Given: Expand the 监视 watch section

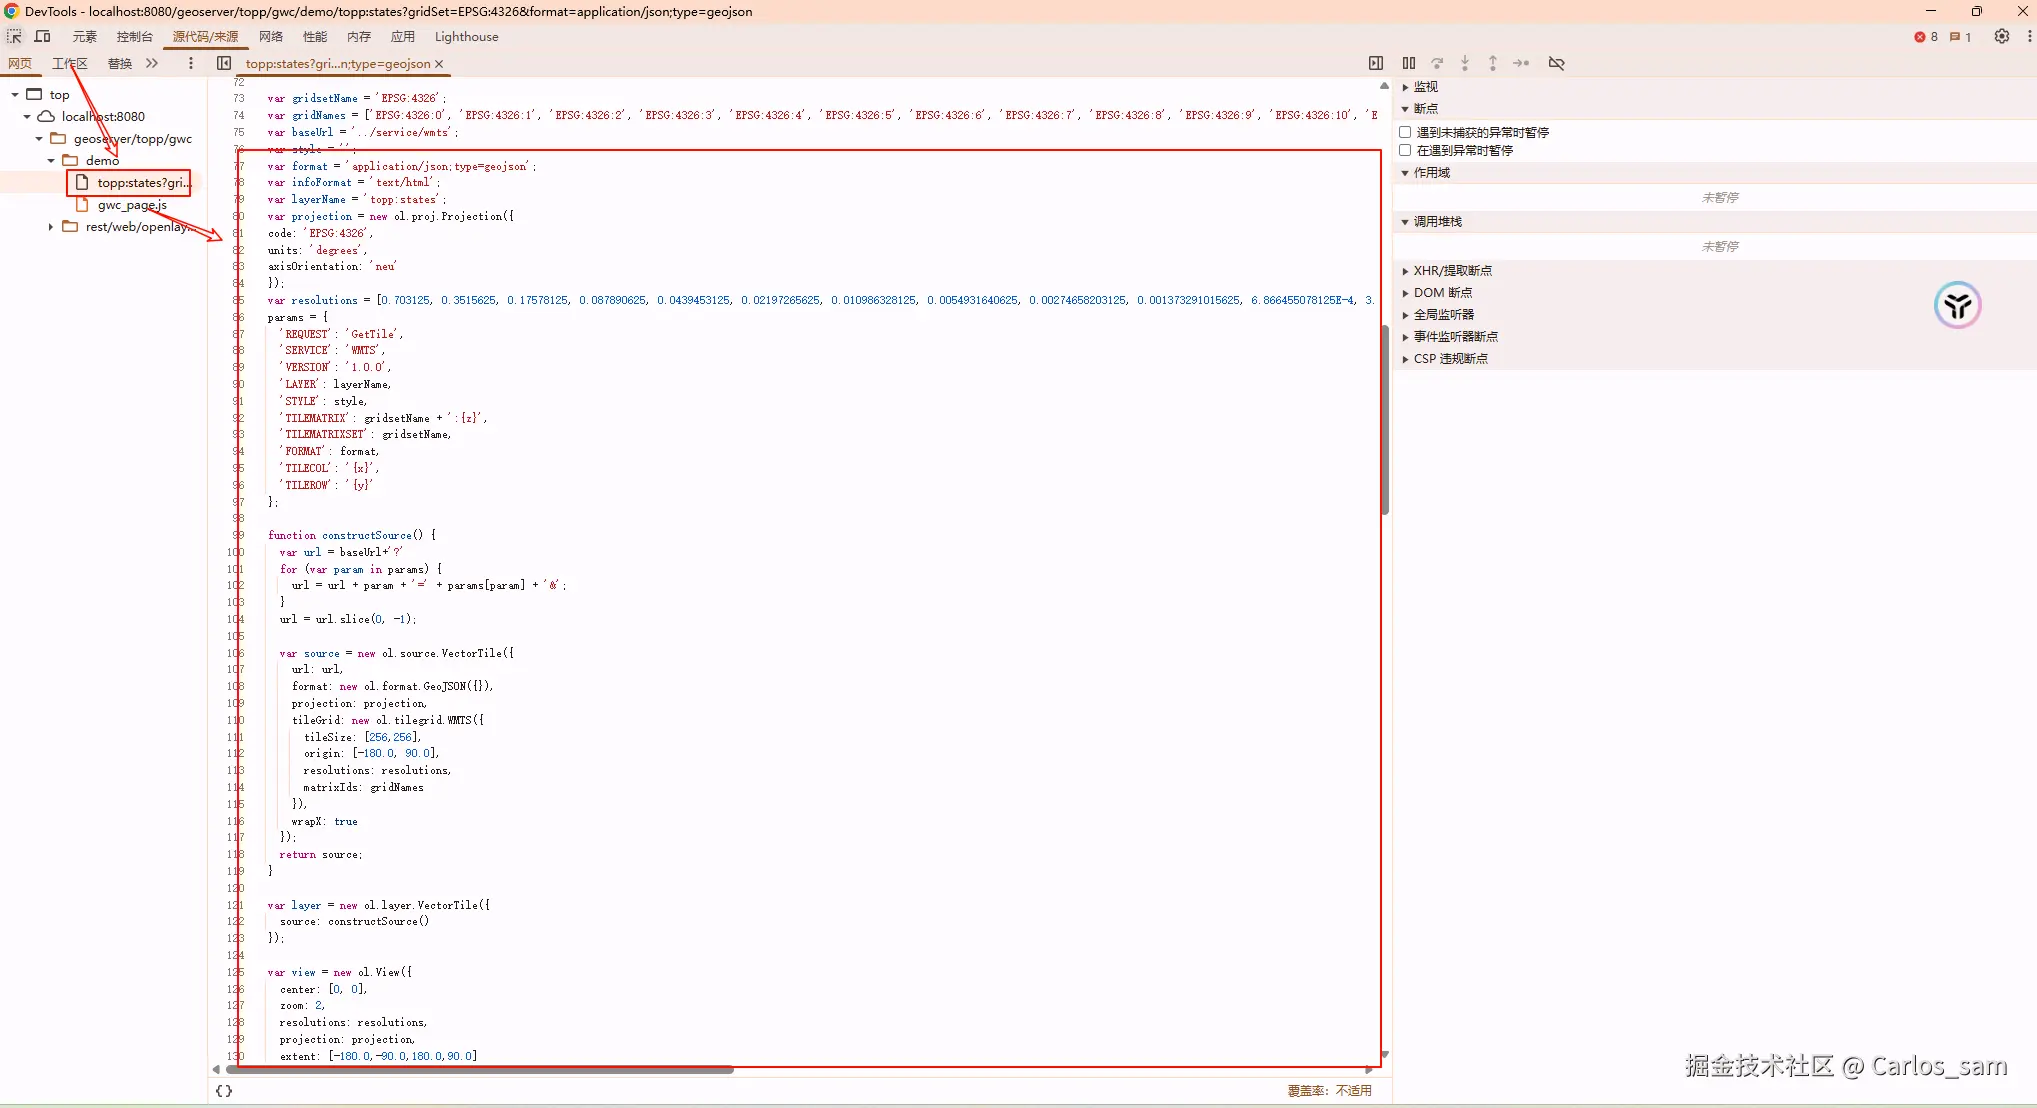Looking at the screenshot, I should tap(1425, 87).
